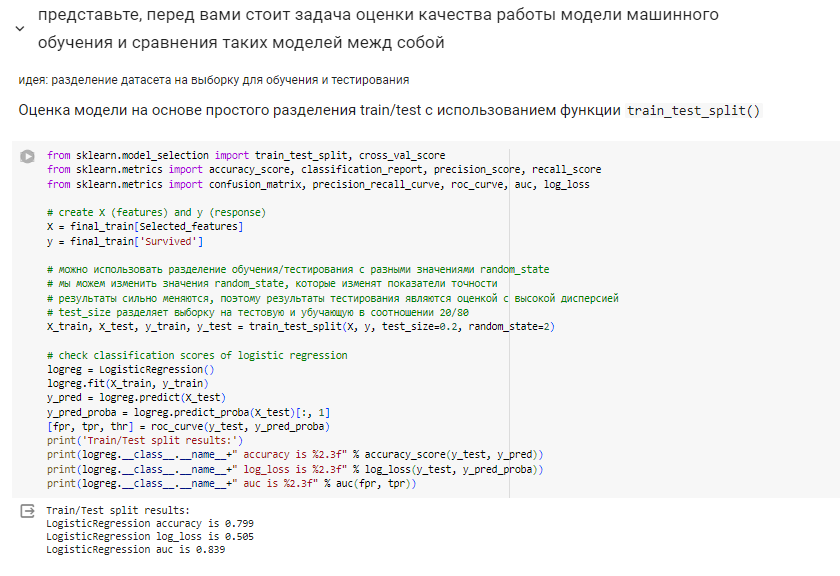Viewport: 840px width, 576px height.
Task: Click comment starting '# результаты сильно меняются'
Action: pyautogui.click(x=333, y=298)
